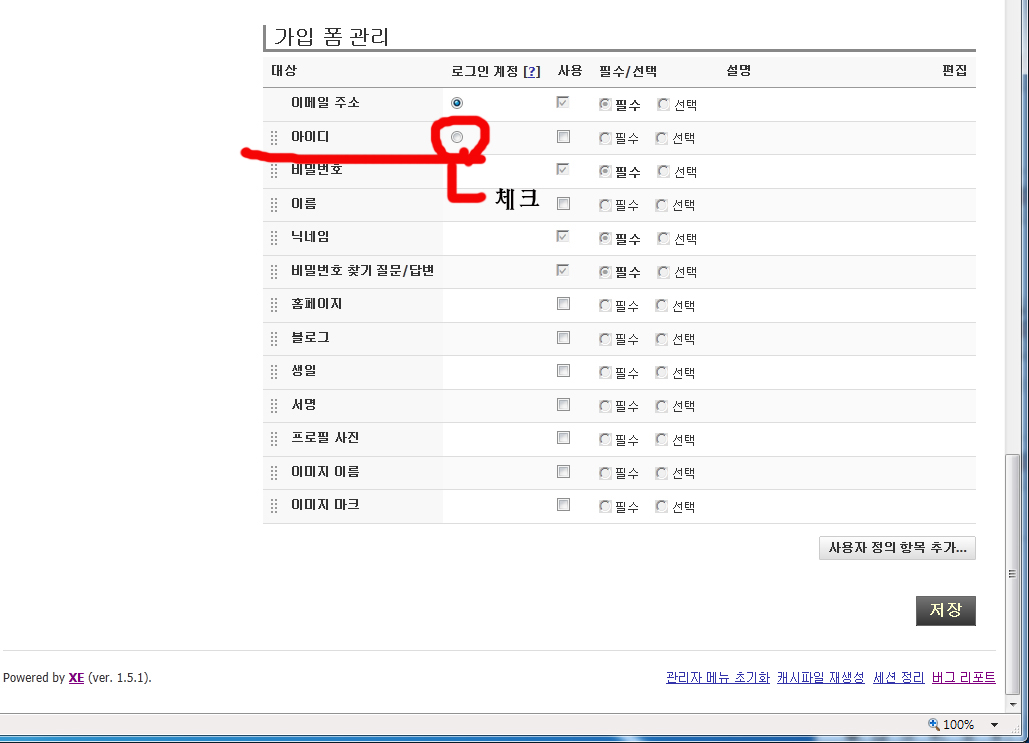Click the drag handle beside 블로그 row
The image size is (1029, 743).
274,339
